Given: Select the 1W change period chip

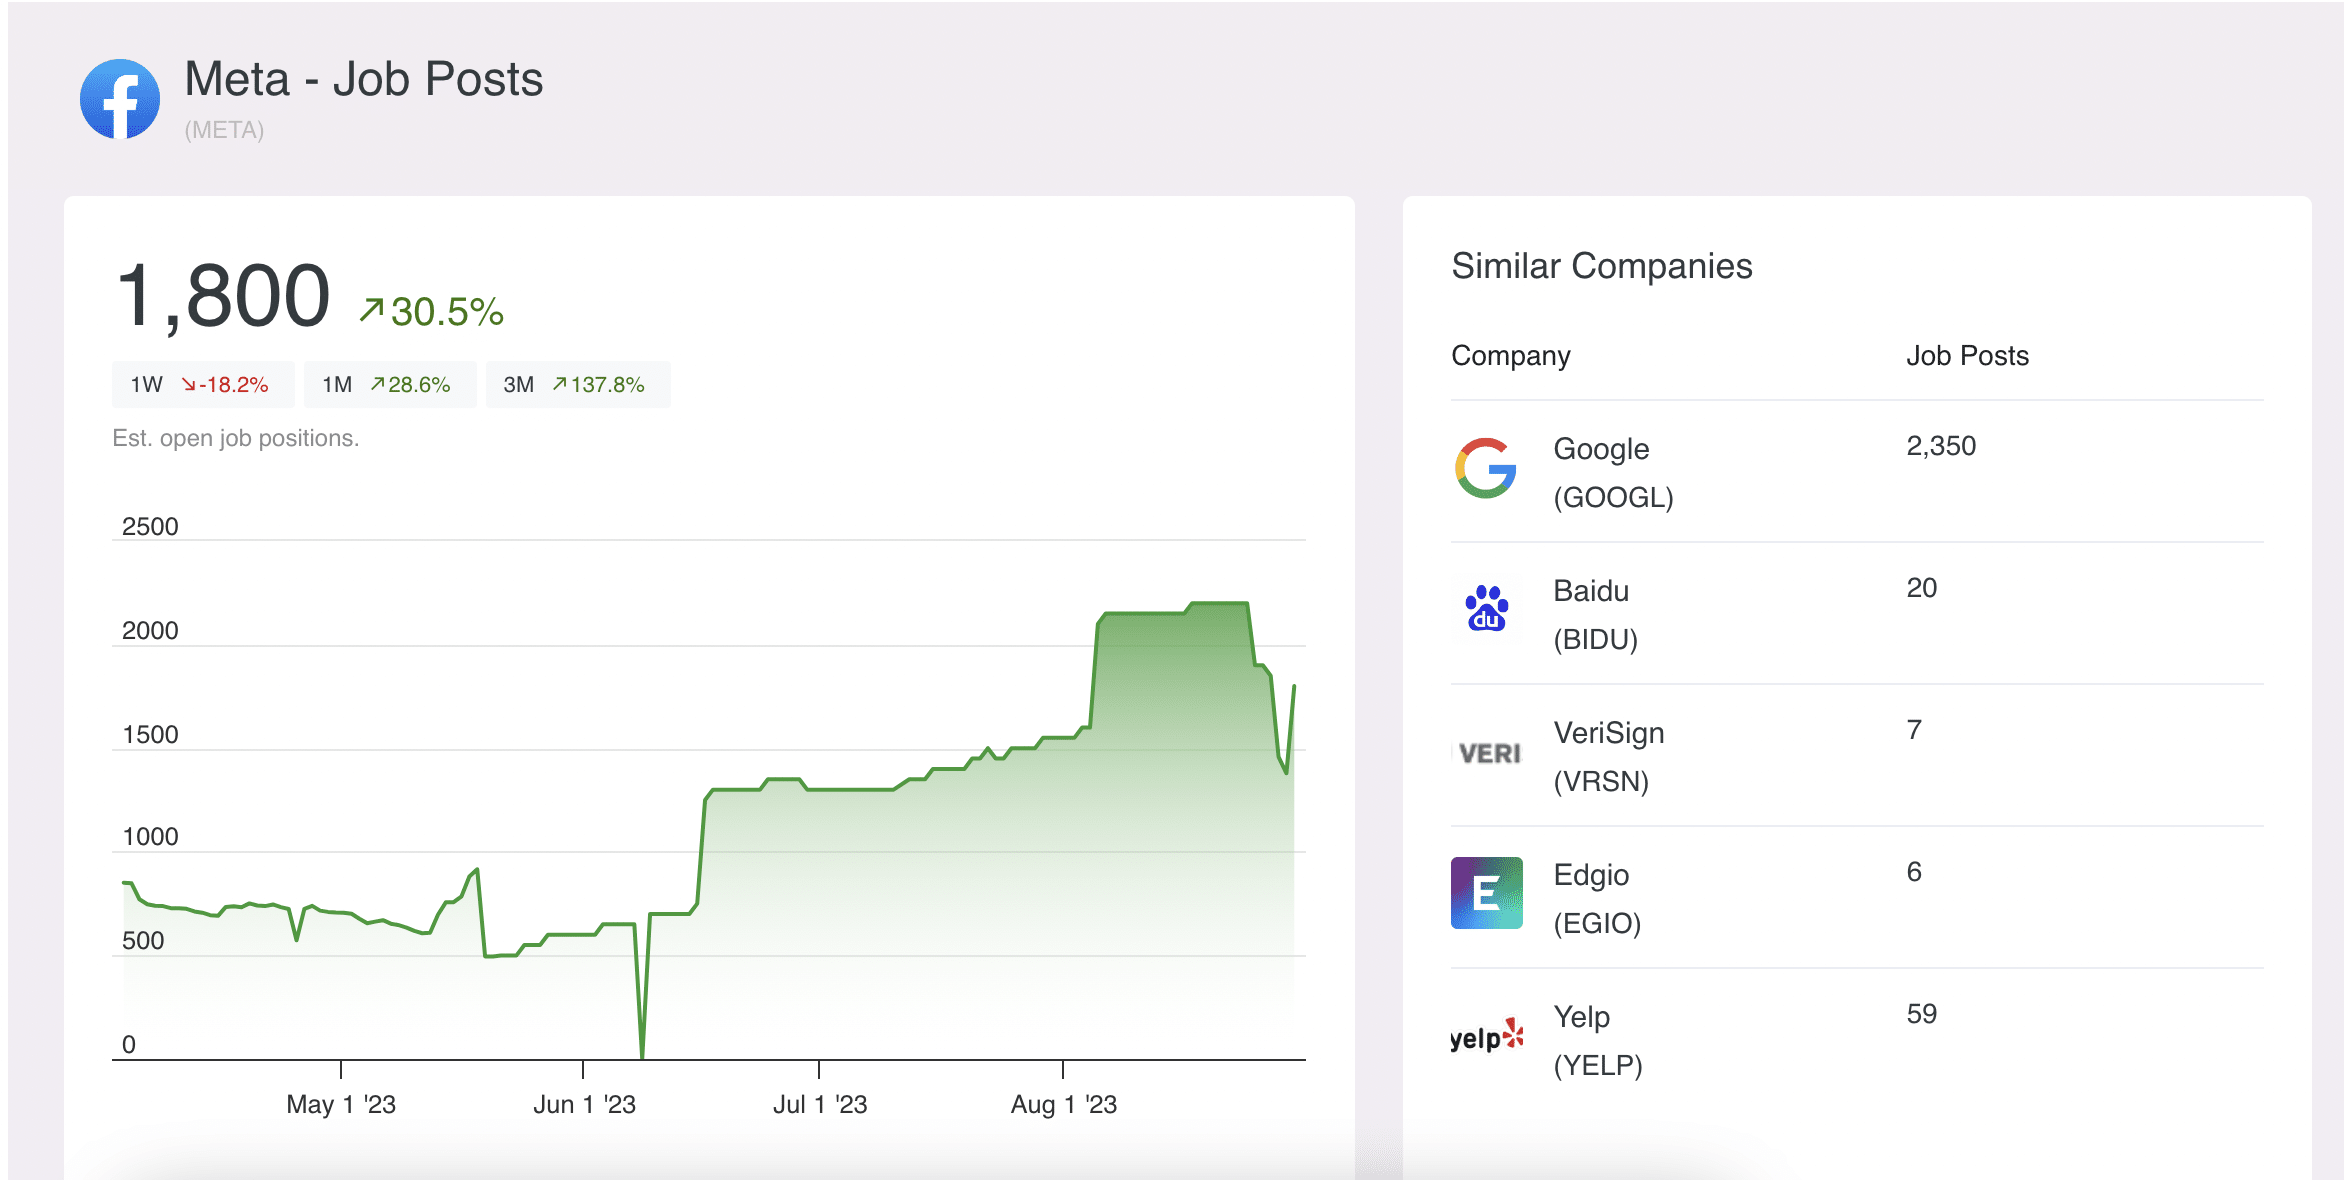Looking at the screenshot, I should pos(203,384).
